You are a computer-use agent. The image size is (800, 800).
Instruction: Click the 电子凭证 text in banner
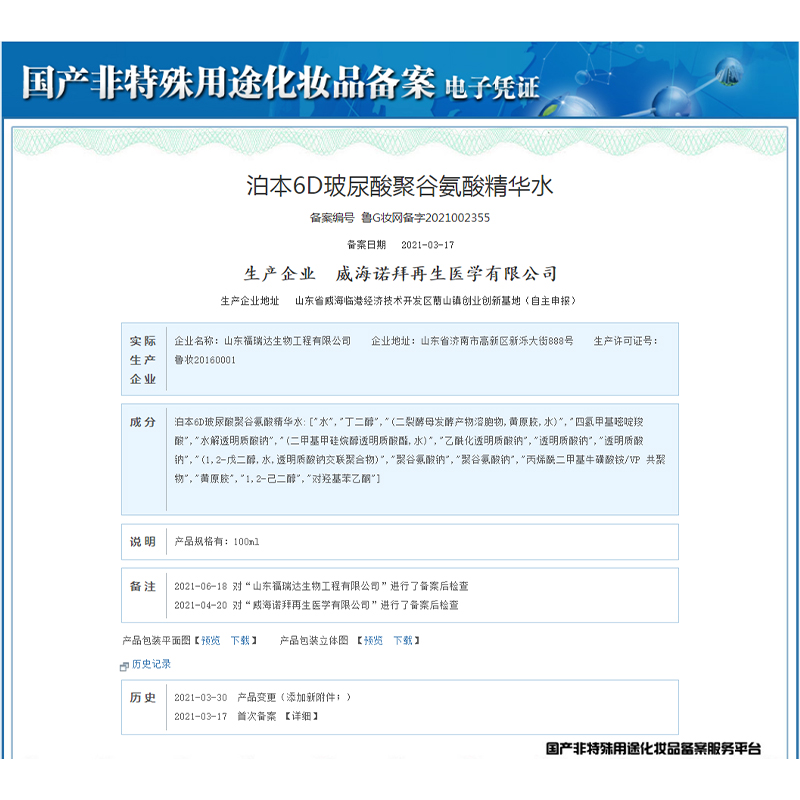click(492, 86)
